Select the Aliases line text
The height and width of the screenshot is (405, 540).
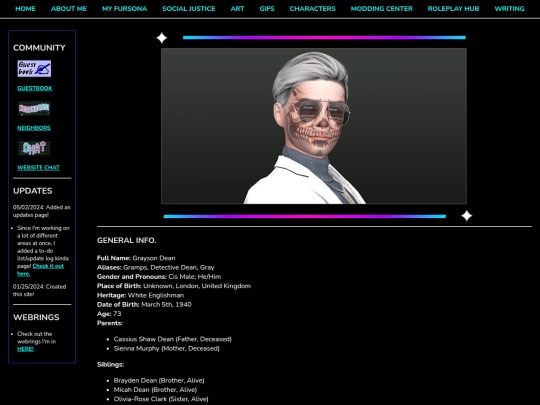156,267
